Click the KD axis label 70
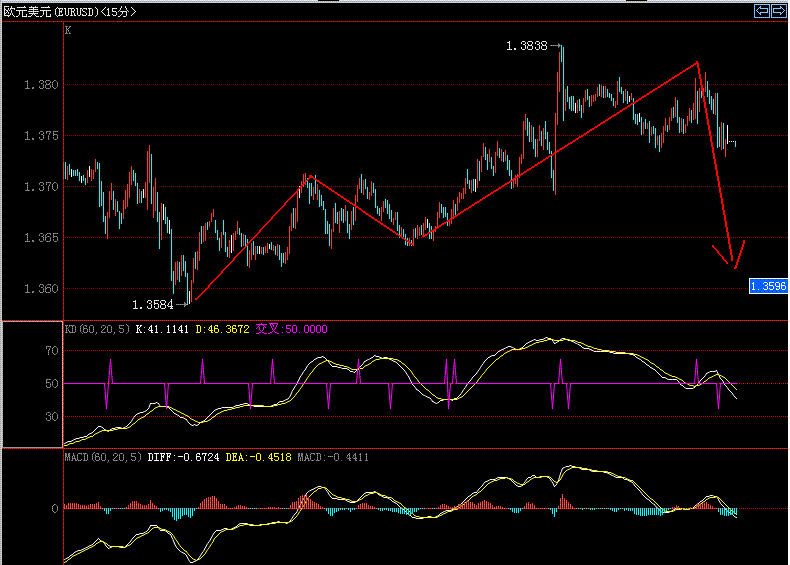The width and height of the screenshot is (790, 565). [x=52, y=351]
